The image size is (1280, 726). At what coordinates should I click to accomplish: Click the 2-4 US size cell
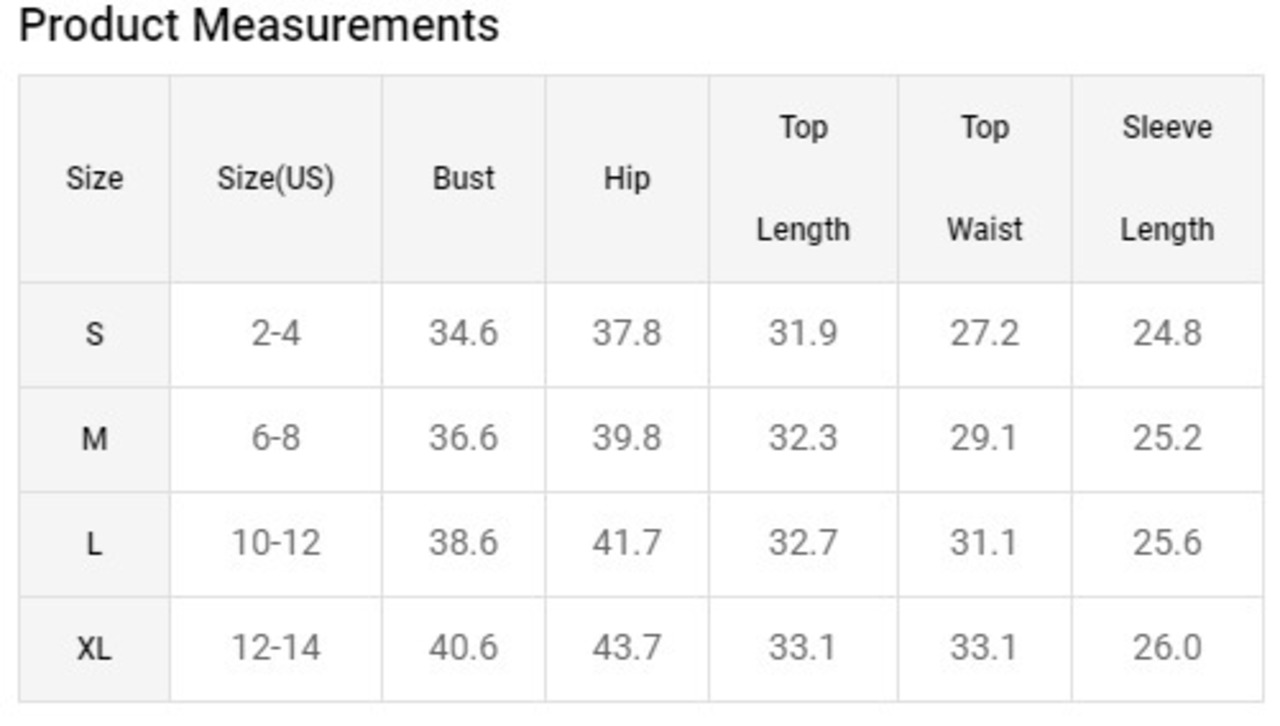276,334
